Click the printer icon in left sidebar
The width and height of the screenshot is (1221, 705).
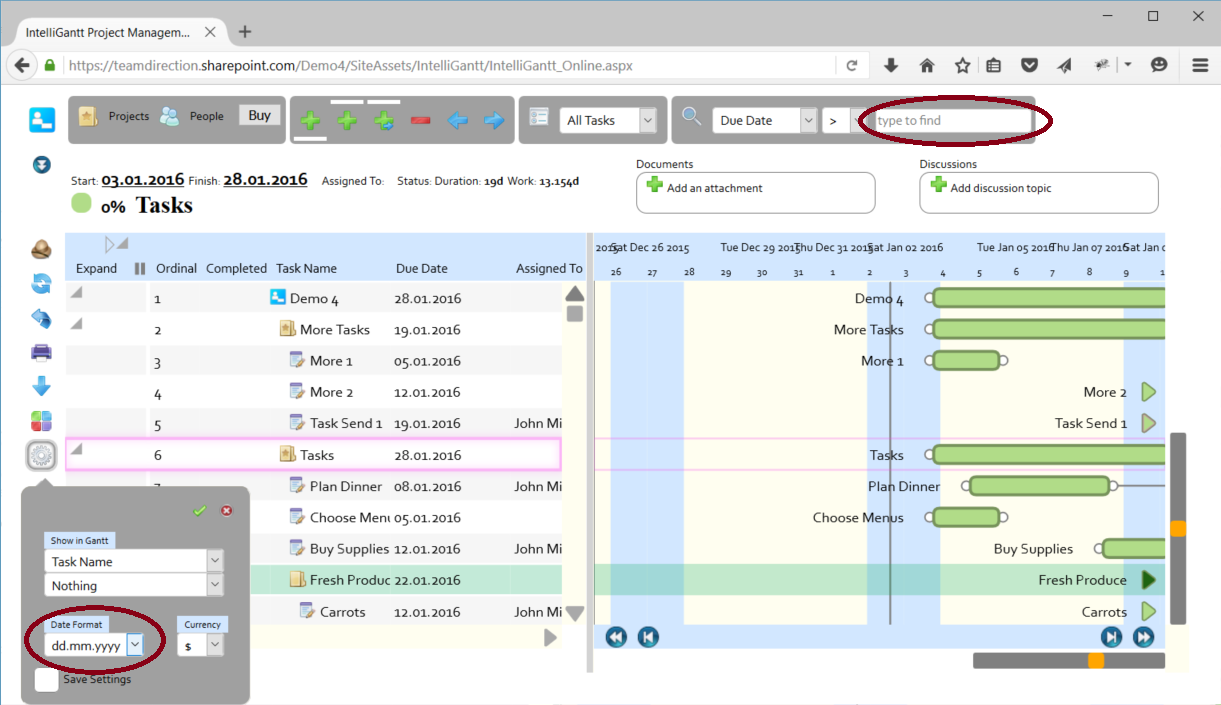click(41, 352)
